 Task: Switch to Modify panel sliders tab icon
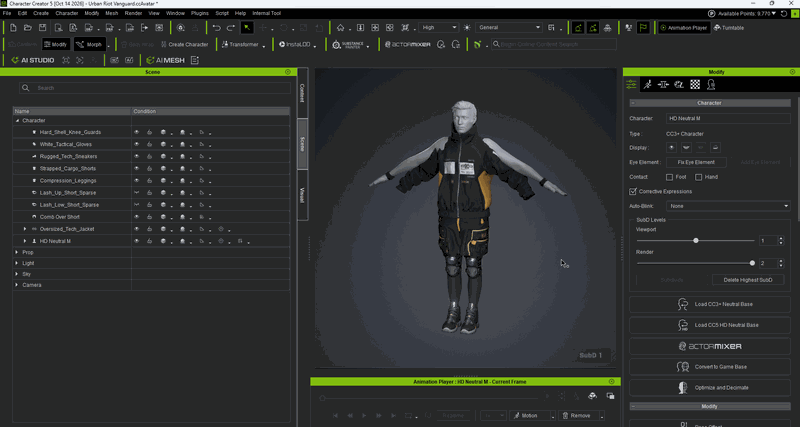(x=632, y=84)
